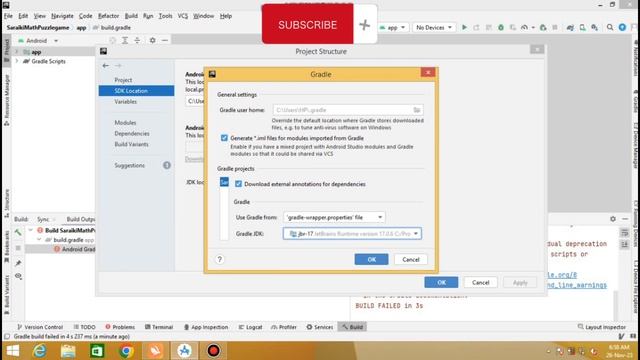The height and width of the screenshot is (360, 640).
Task: Click the hammer rebuild icon in Build panel
Action: pos(18,232)
